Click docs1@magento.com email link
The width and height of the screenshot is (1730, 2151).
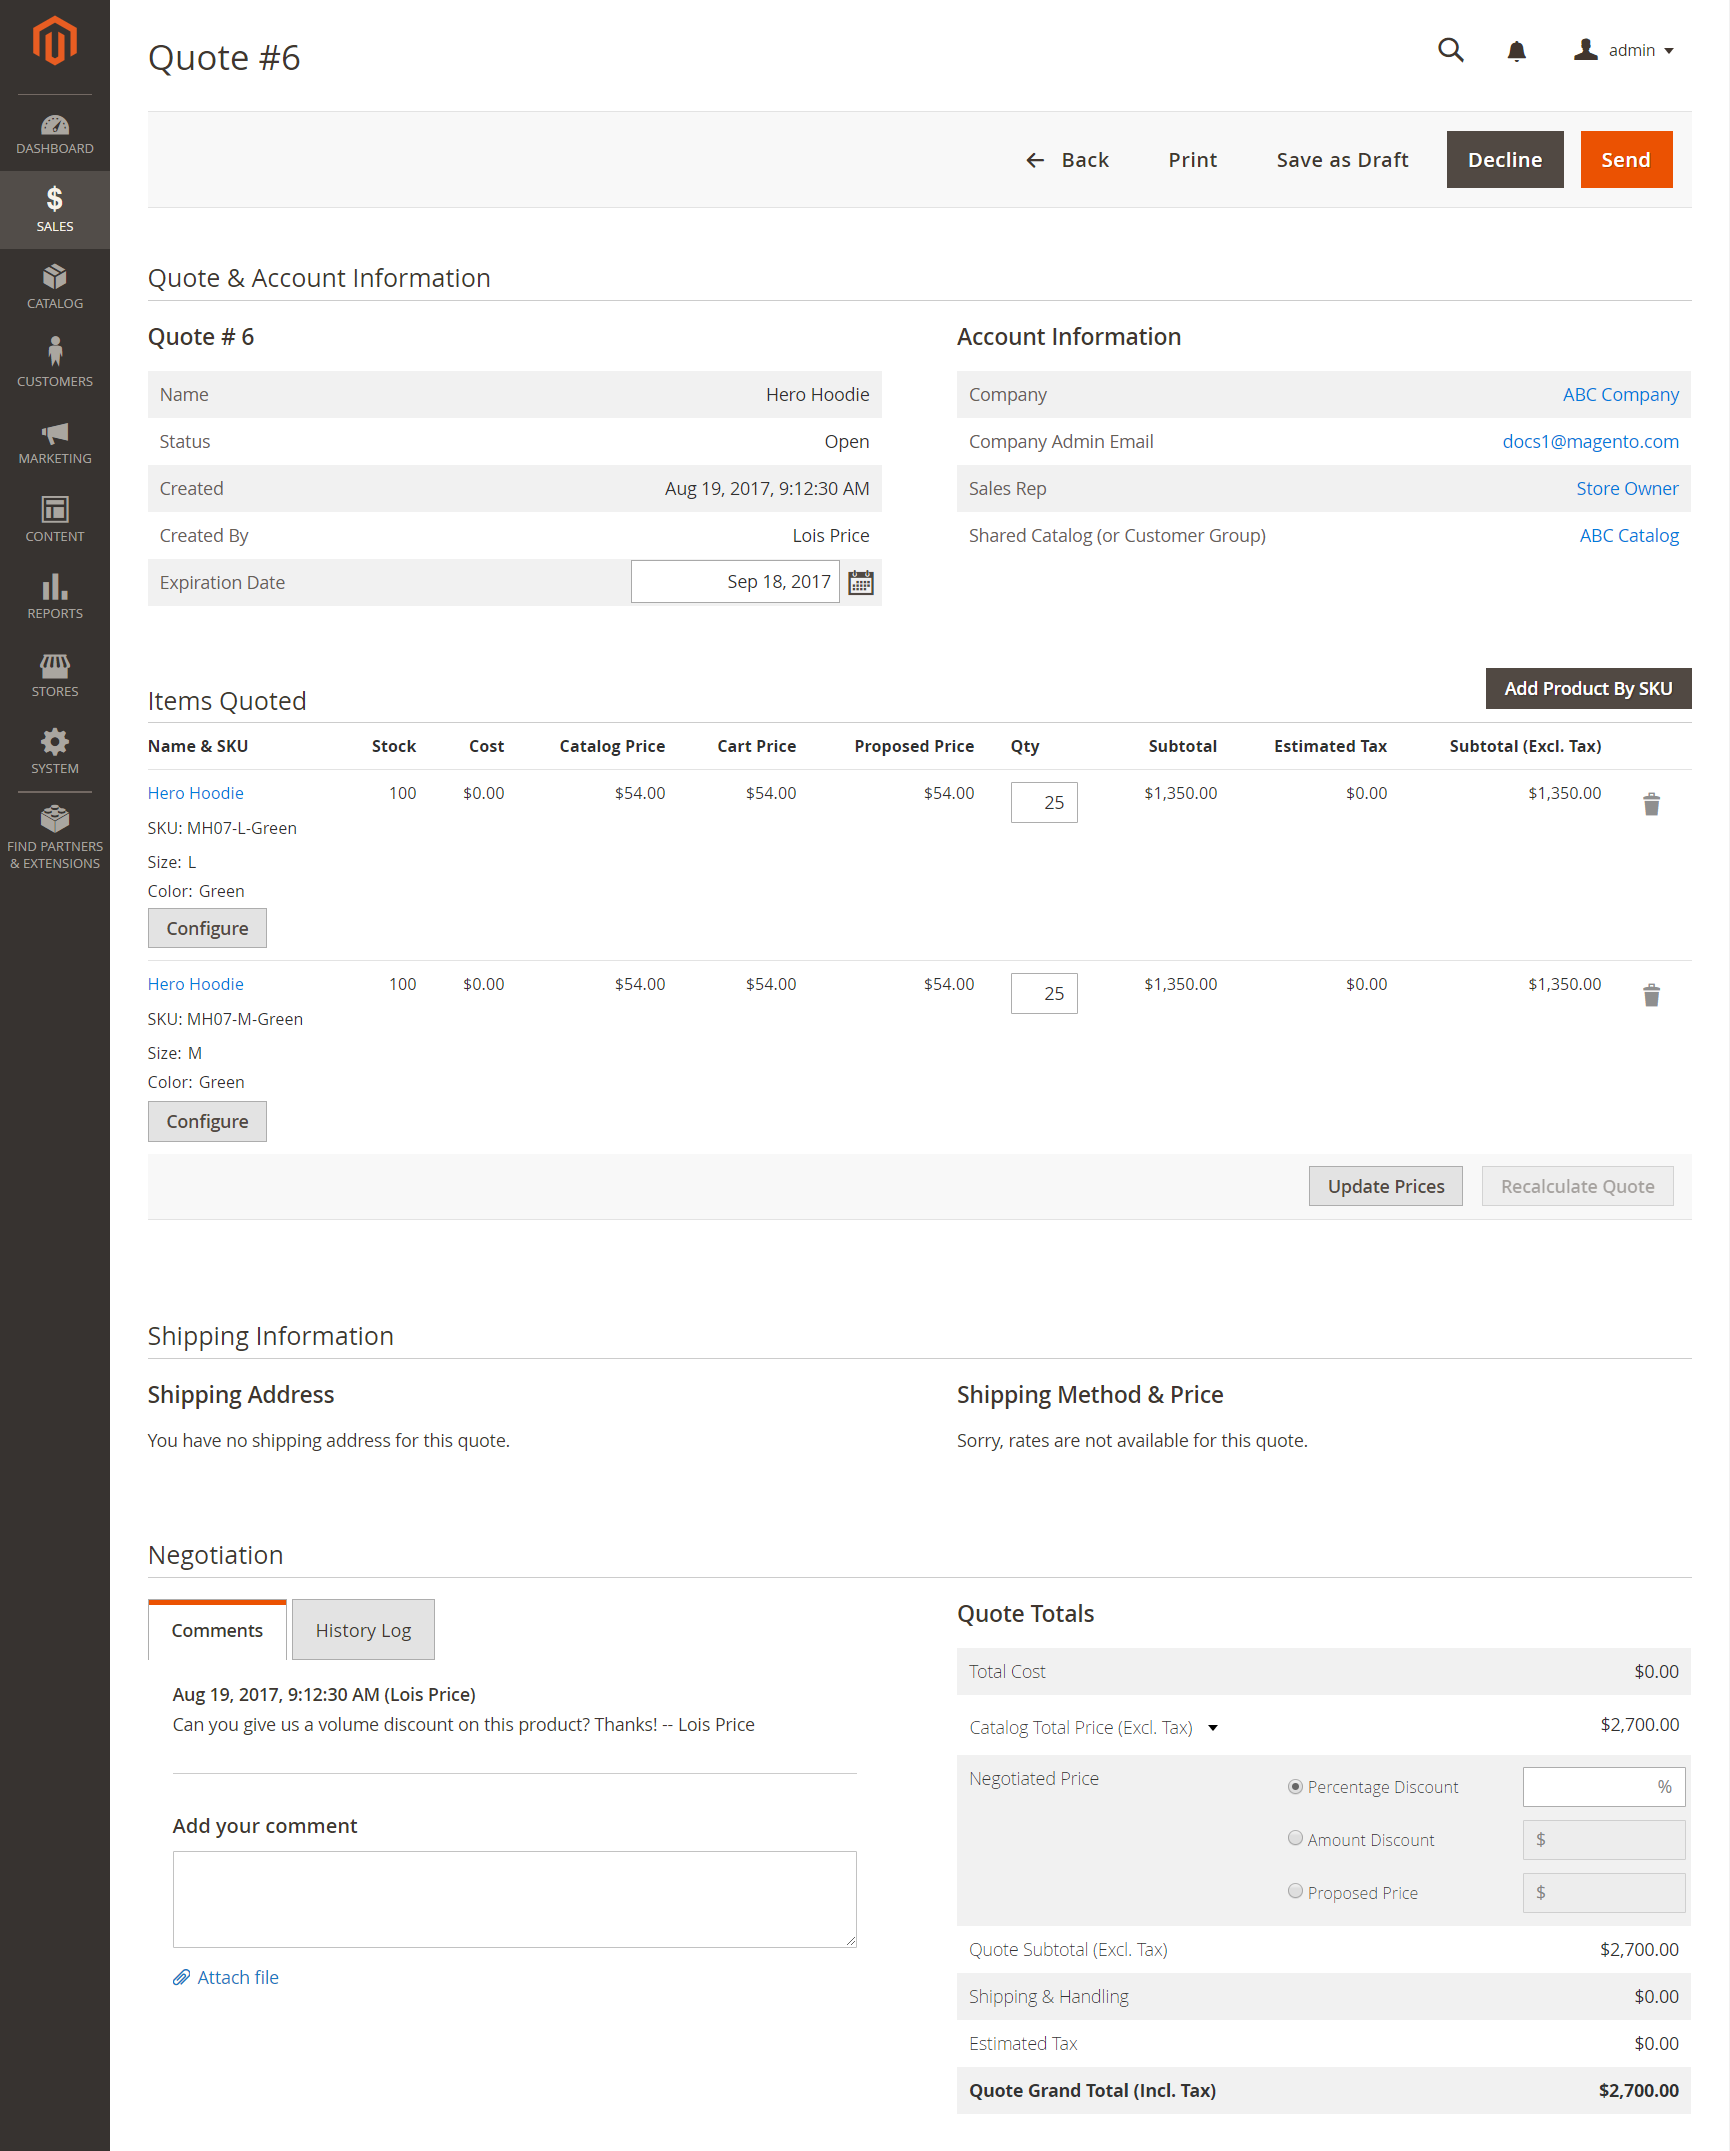tap(1591, 442)
